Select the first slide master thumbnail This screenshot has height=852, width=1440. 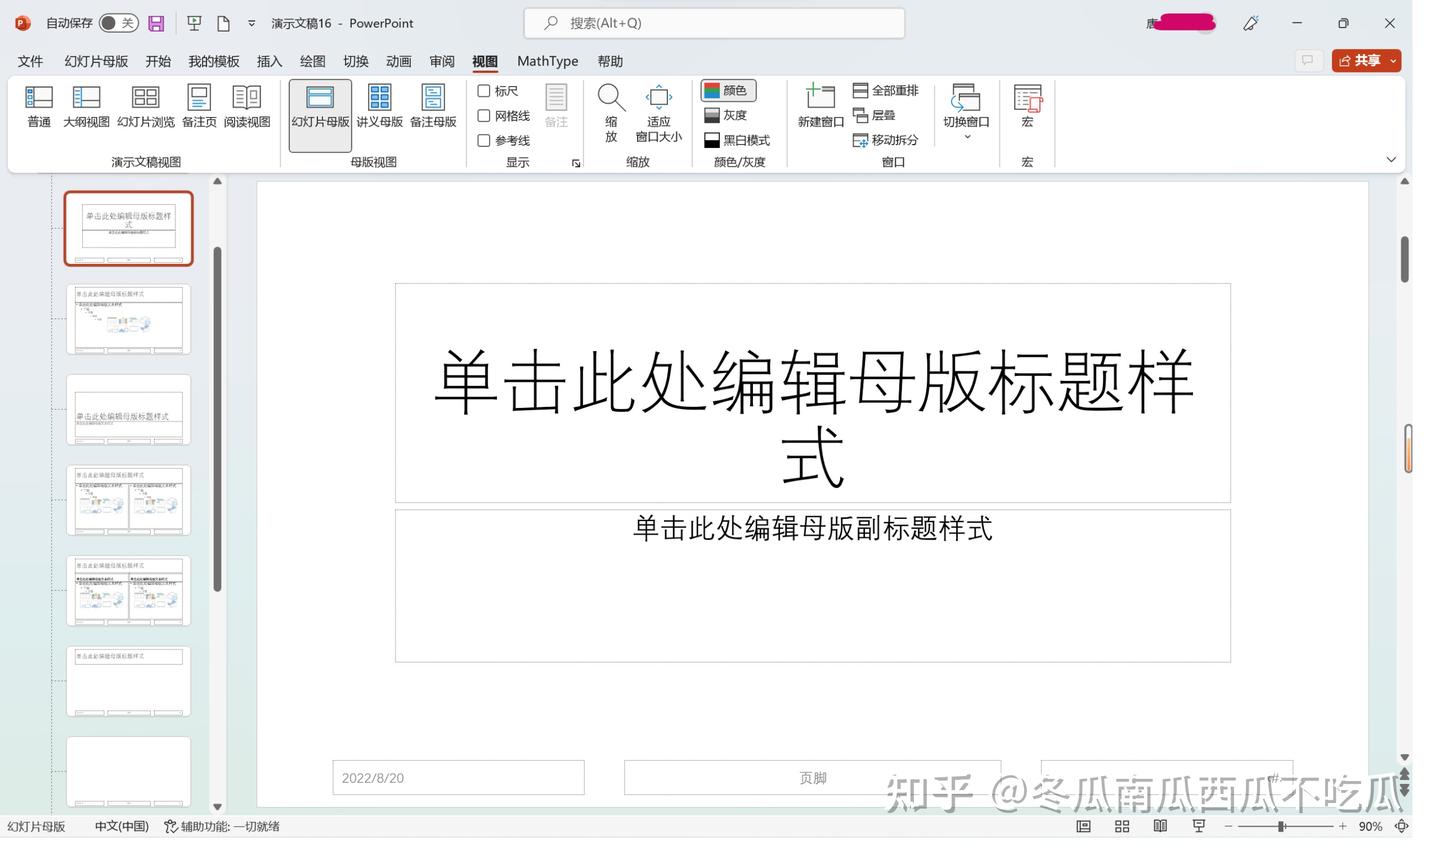tap(128, 227)
